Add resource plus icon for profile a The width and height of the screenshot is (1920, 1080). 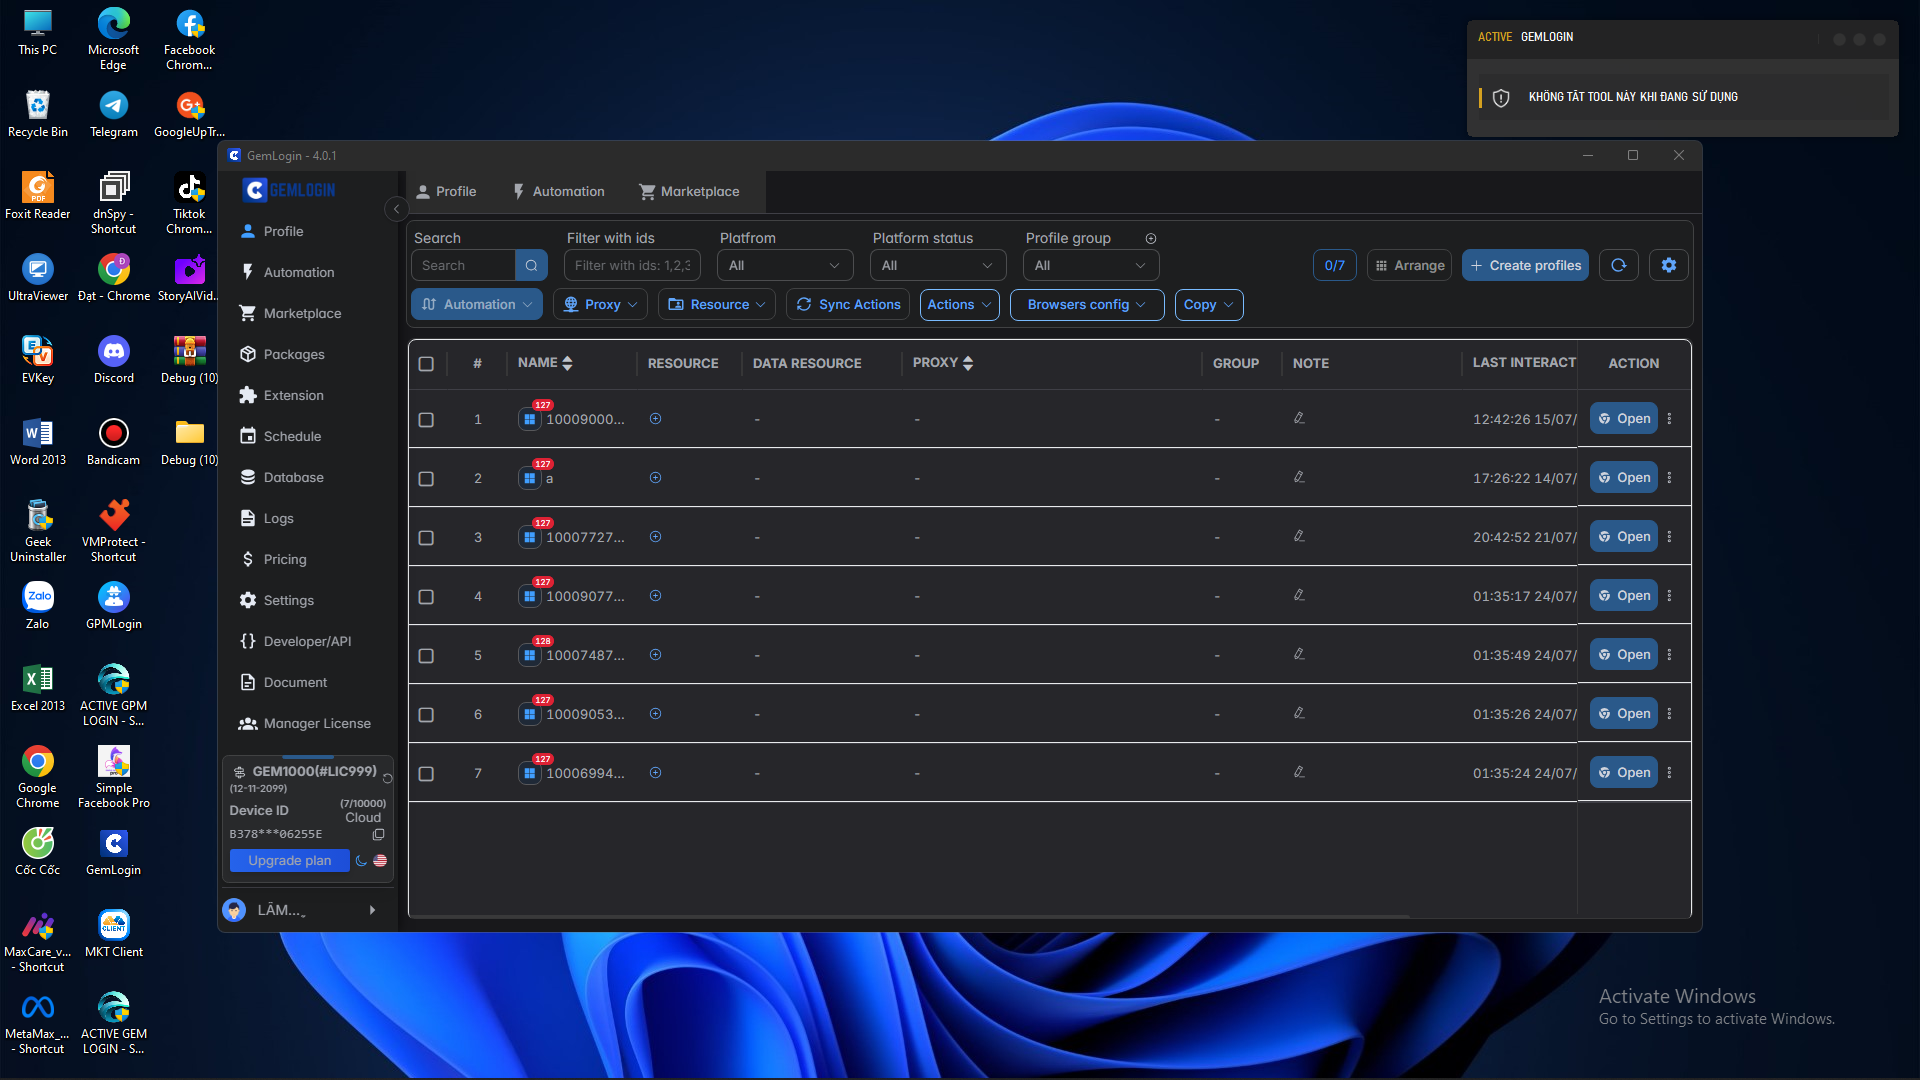pos(655,478)
